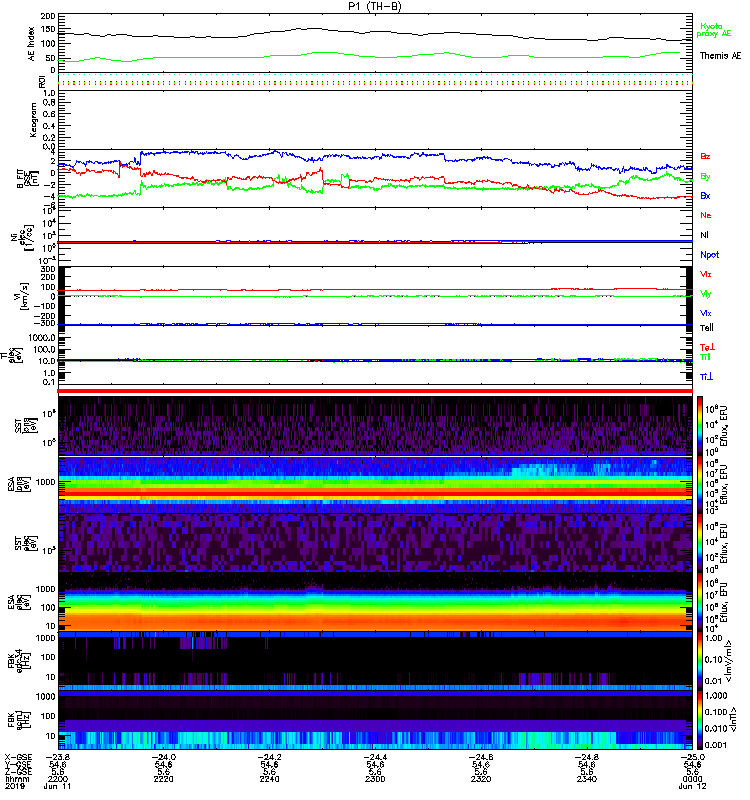Click the Jun 11 date label
Viewport: 750px width, 800px height.
[57, 787]
